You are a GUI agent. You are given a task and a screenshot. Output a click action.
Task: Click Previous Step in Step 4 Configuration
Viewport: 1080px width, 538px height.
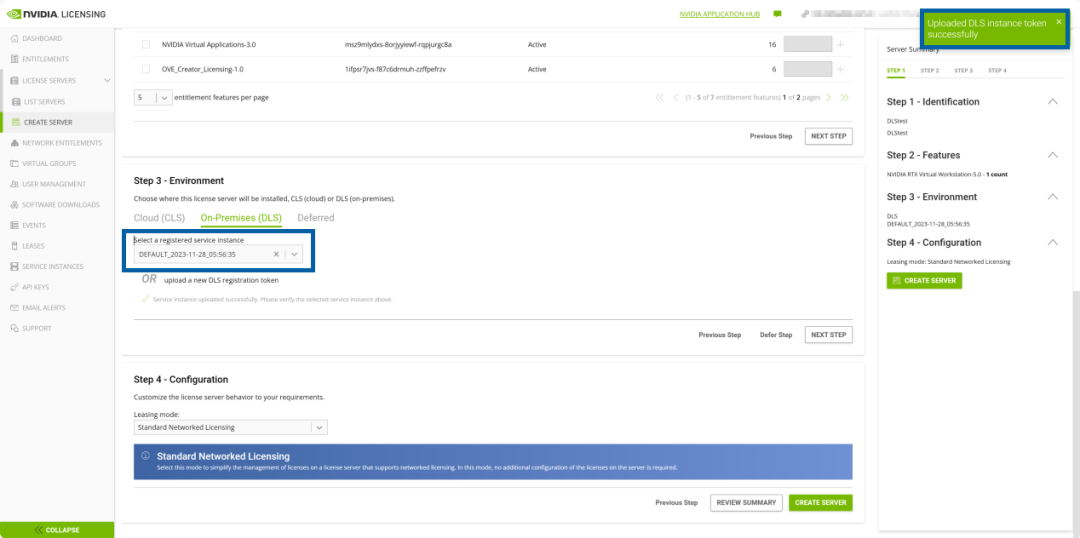point(676,503)
